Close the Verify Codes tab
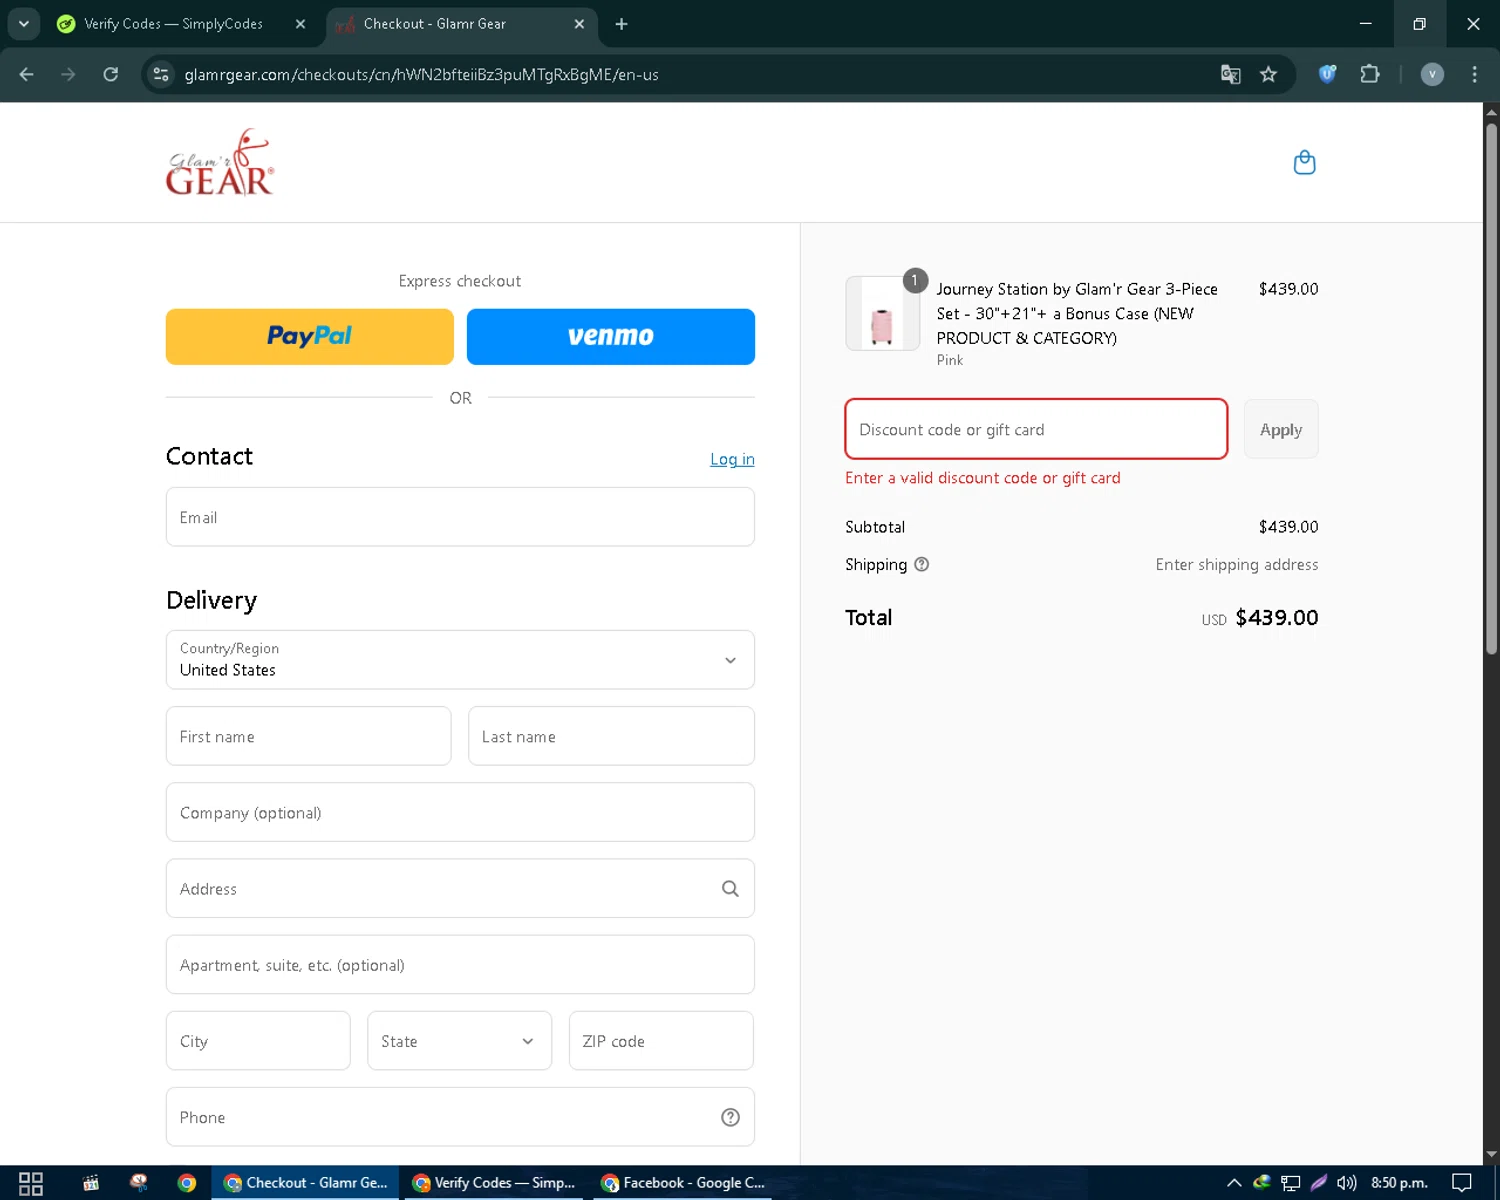The image size is (1500, 1200). pyautogui.click(x=300, y=24)
